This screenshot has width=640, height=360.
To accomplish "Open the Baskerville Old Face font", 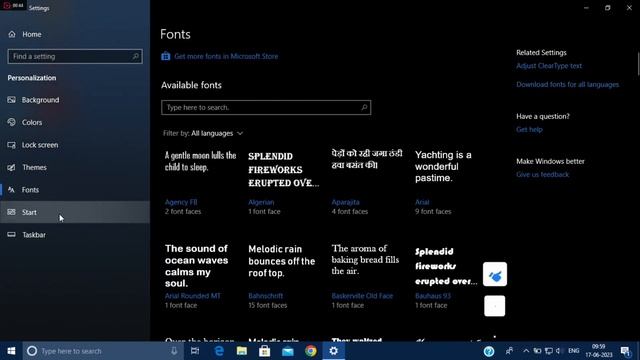I will pyautogui.click(x=367, y=276).
